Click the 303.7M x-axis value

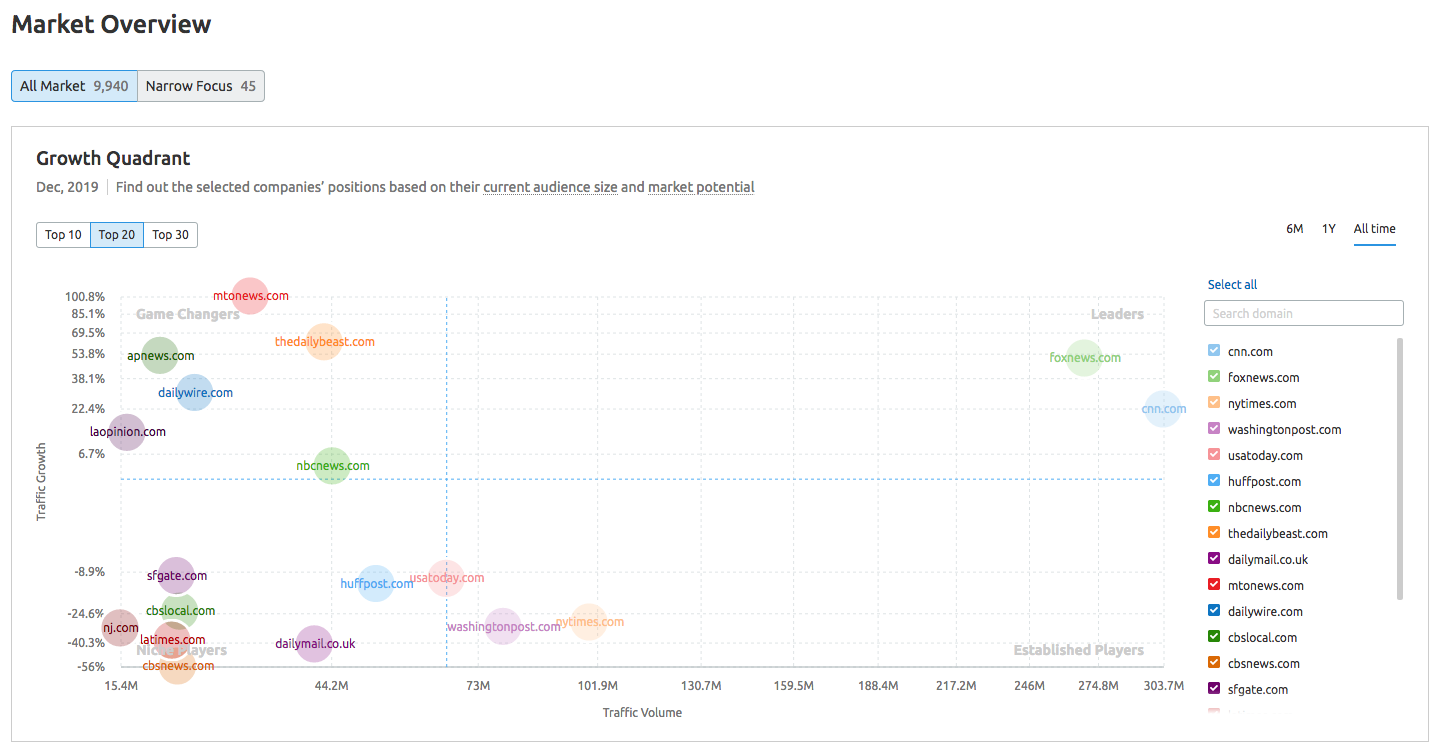[1164, 686]
